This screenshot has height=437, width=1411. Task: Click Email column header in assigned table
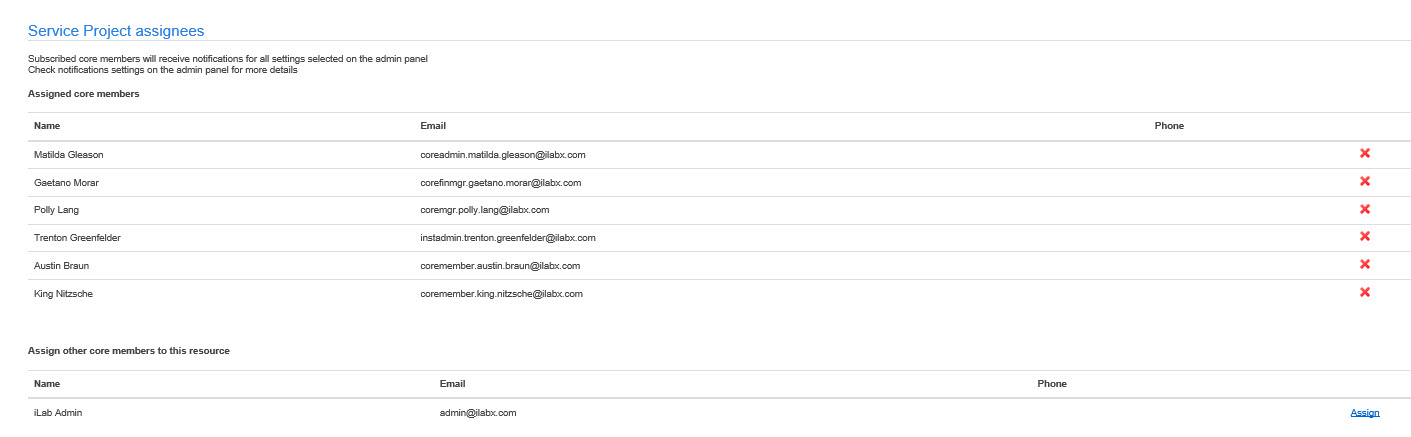[x=433, y=126]
